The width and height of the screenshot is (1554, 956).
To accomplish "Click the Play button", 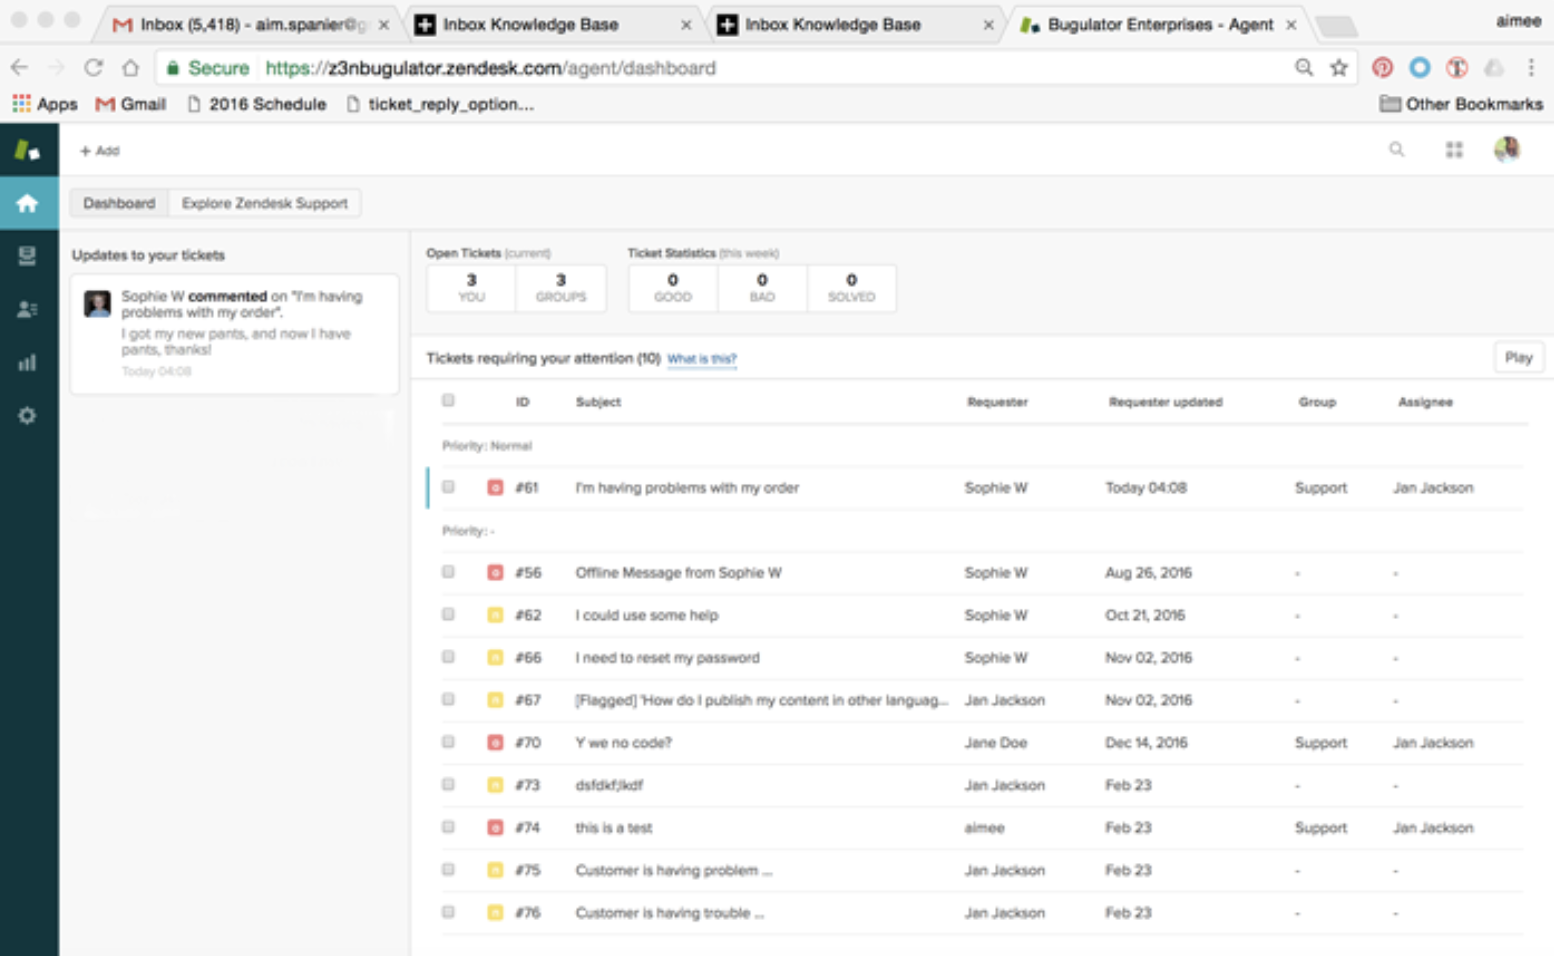I will pos(1517,358).
